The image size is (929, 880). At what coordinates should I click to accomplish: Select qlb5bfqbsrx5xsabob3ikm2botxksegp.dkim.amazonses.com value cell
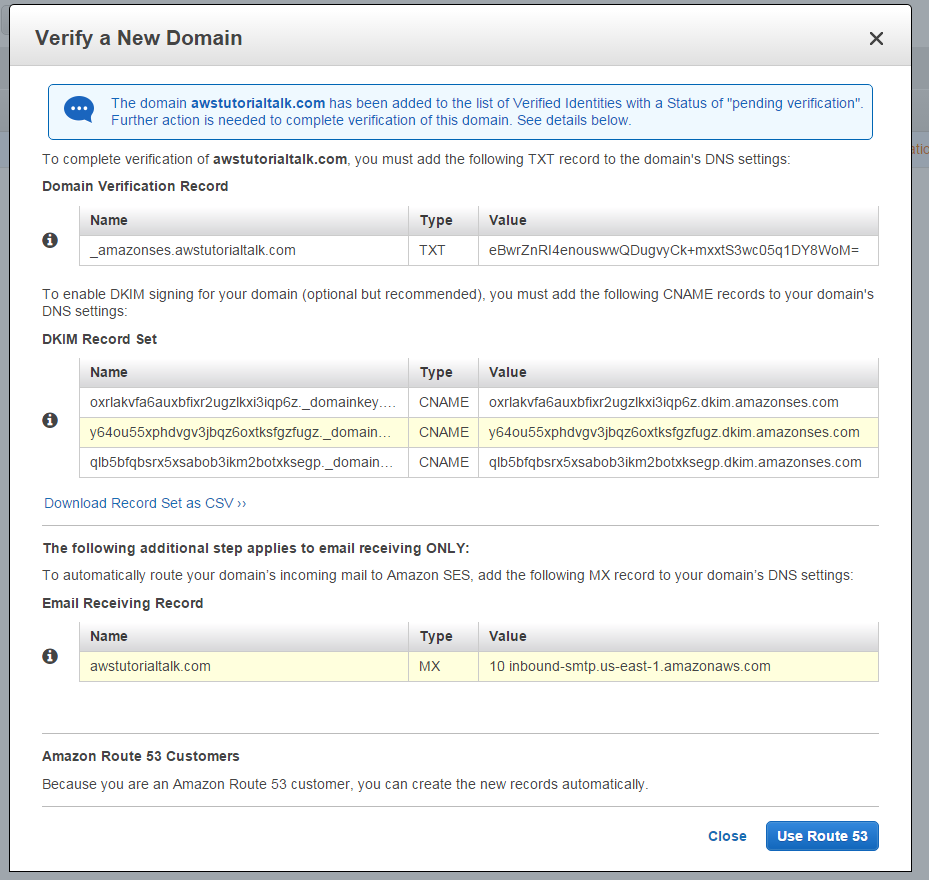click(x=678, y=462)
